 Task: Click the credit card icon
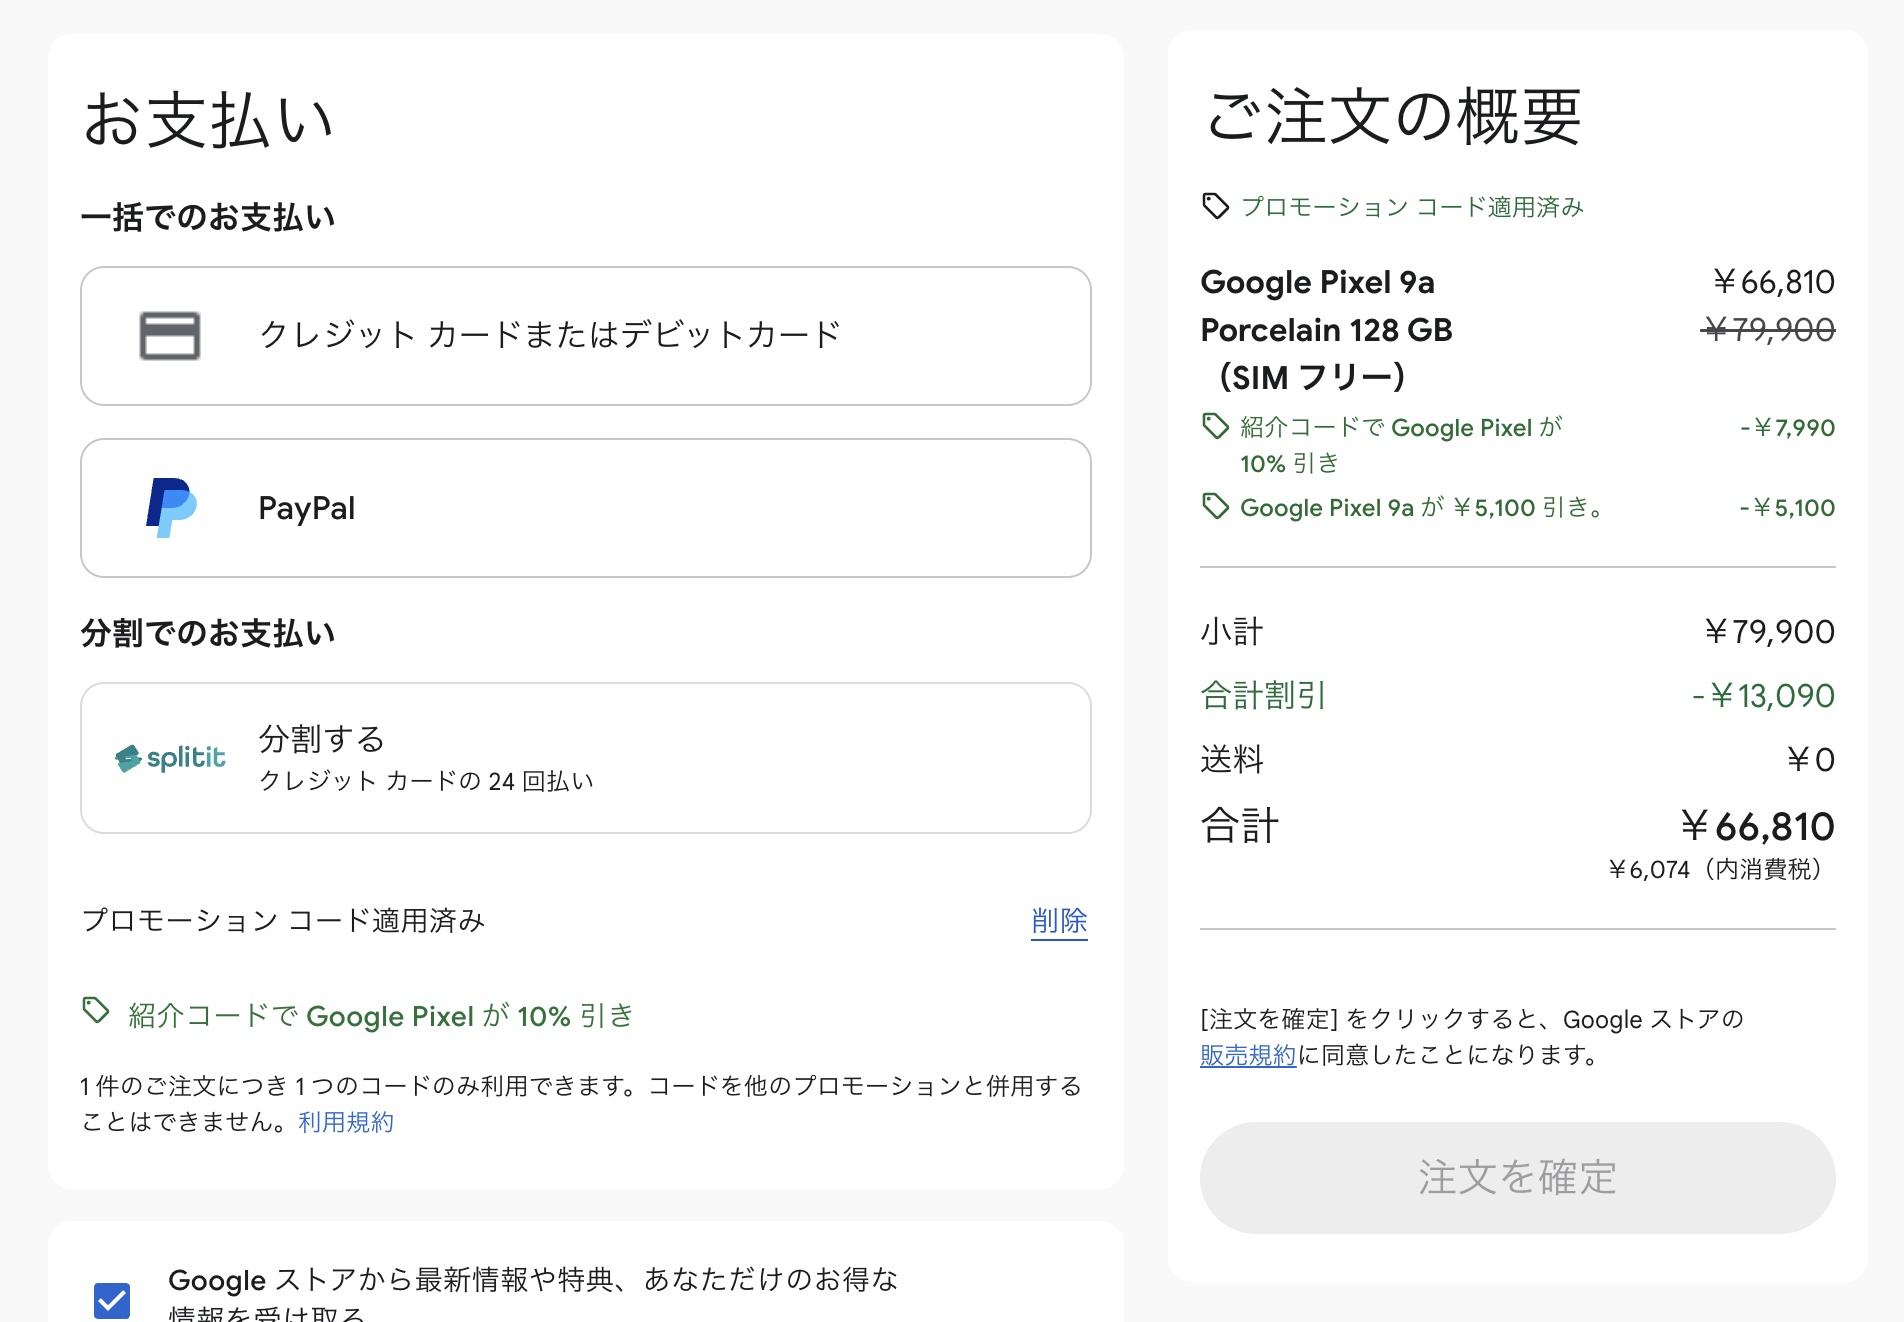[x=170, y=336]
